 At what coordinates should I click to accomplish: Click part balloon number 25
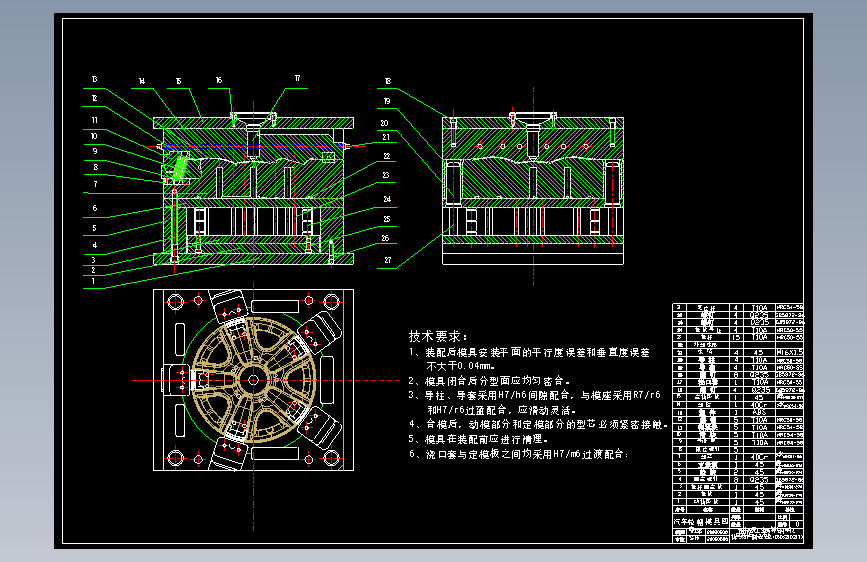pyautogui.click(x=387, y=219)
